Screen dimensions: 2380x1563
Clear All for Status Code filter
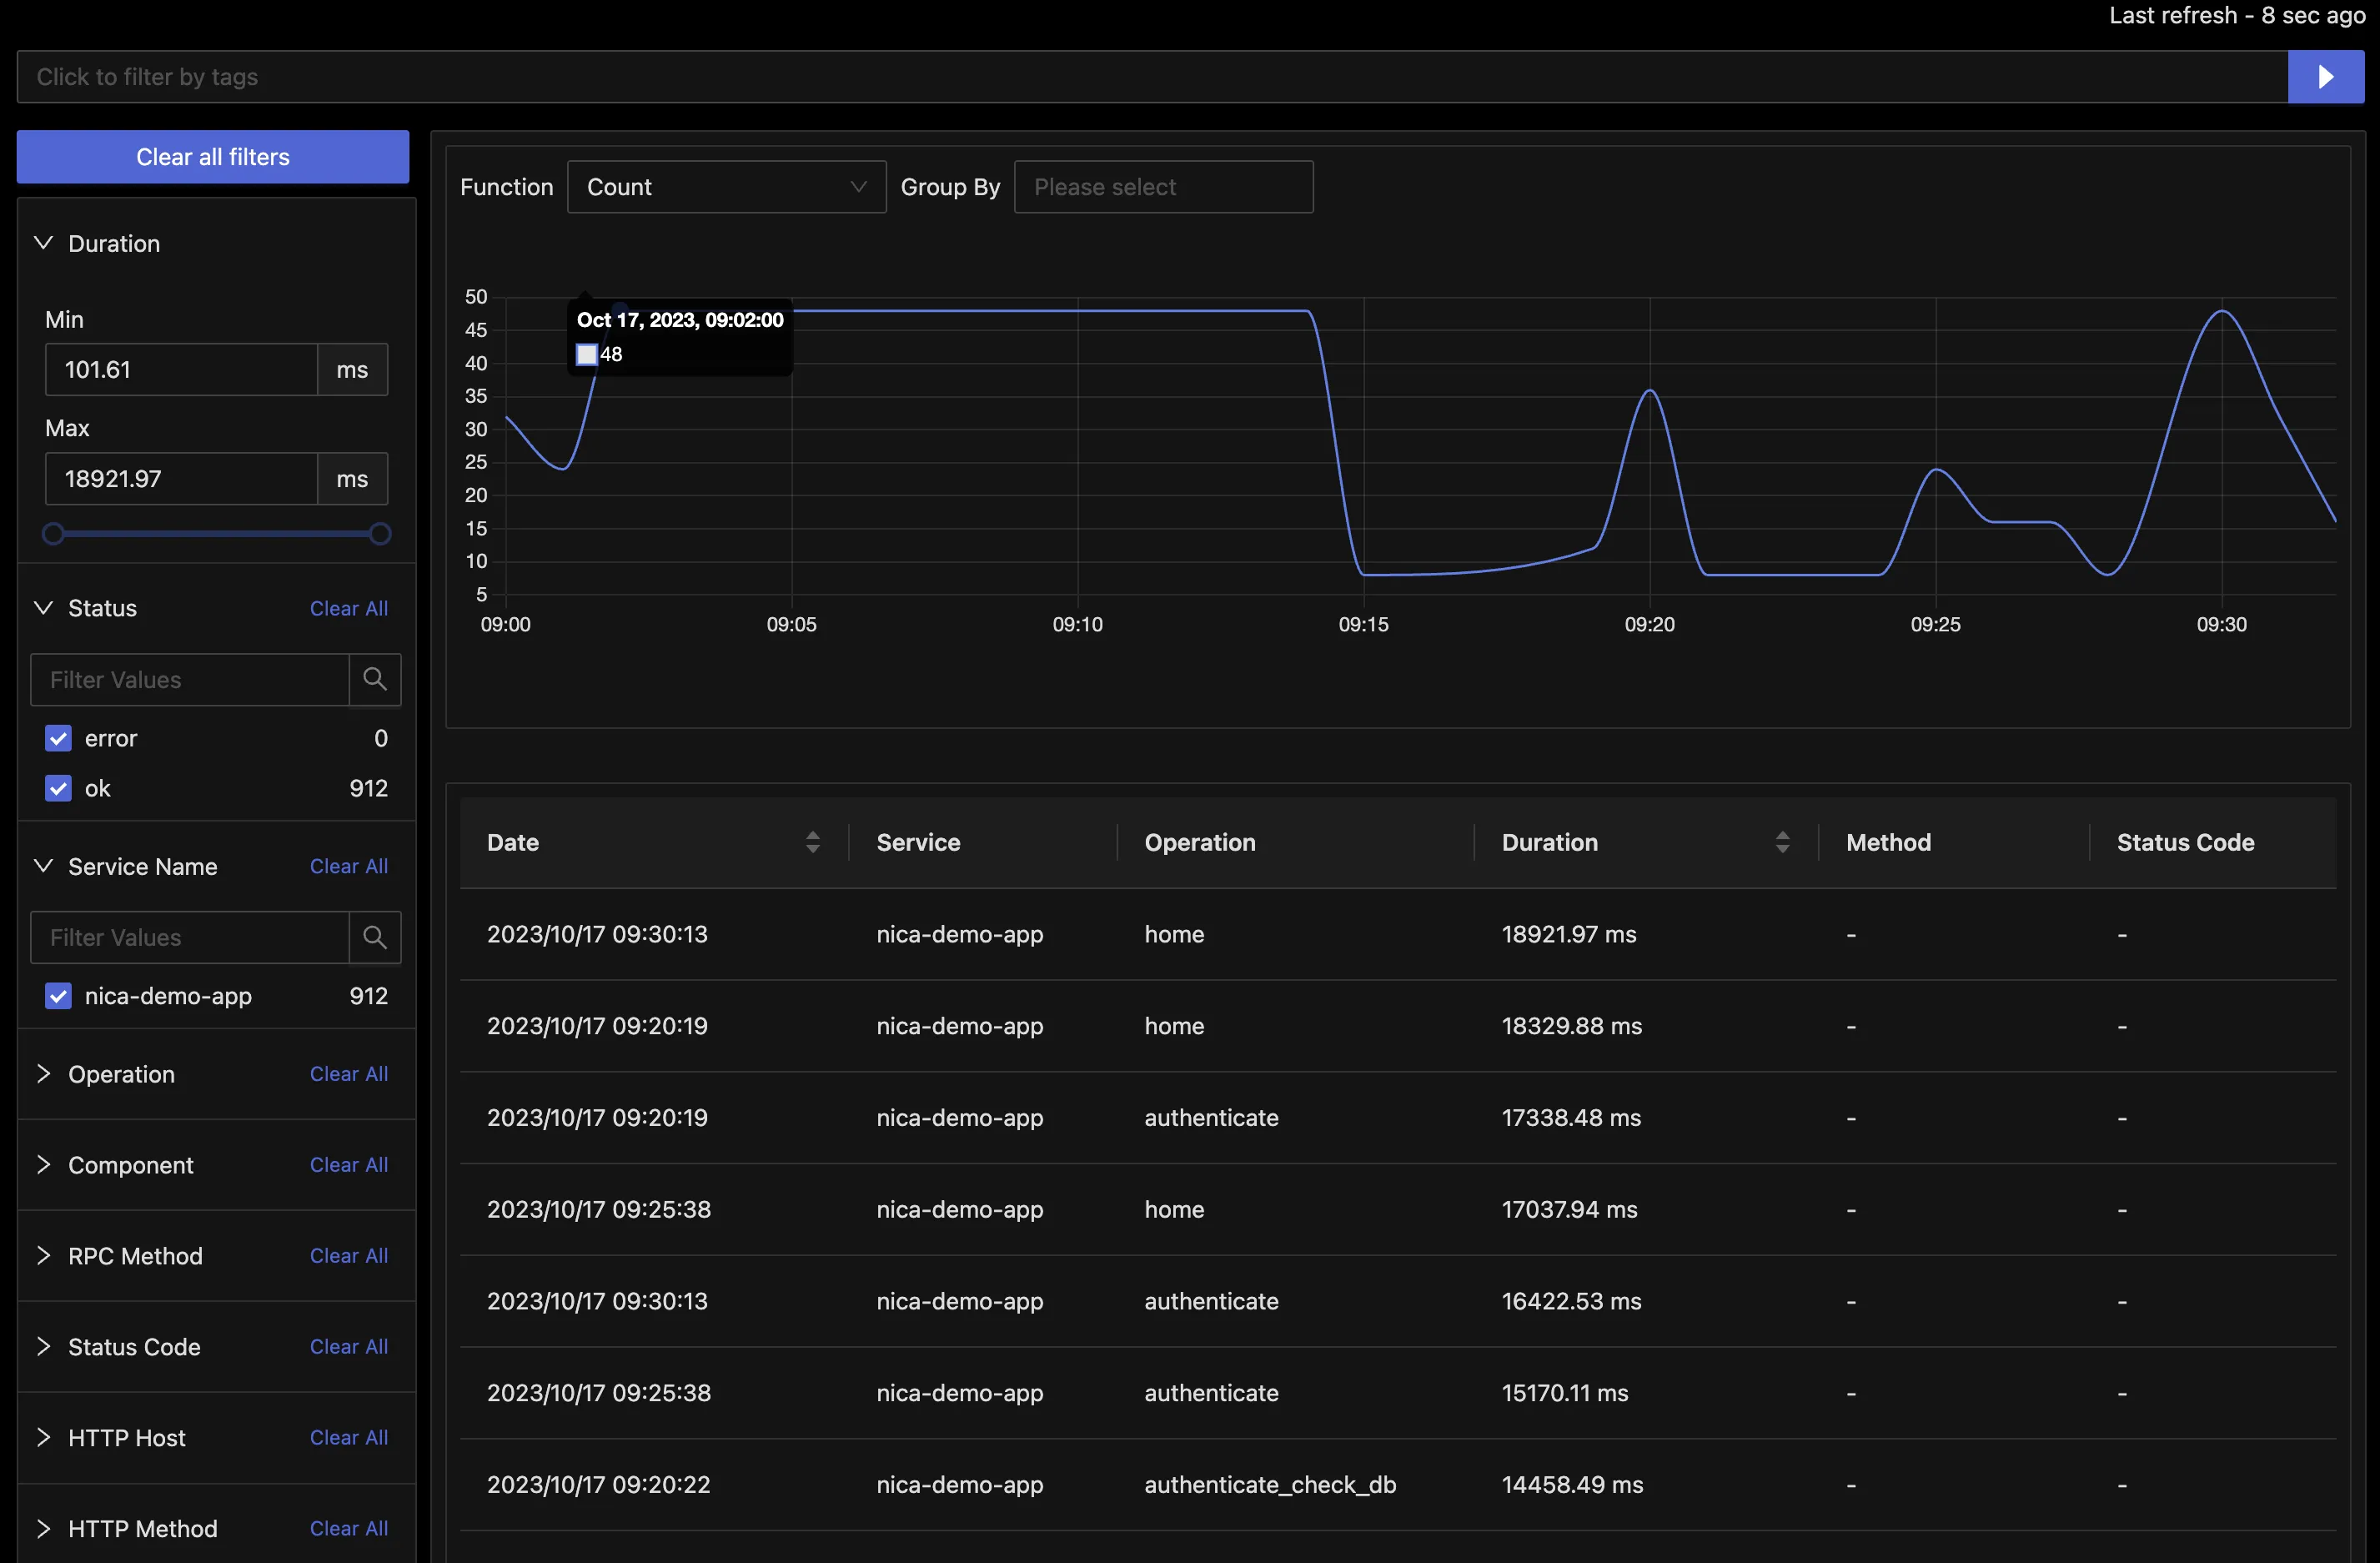point(348,1347)
